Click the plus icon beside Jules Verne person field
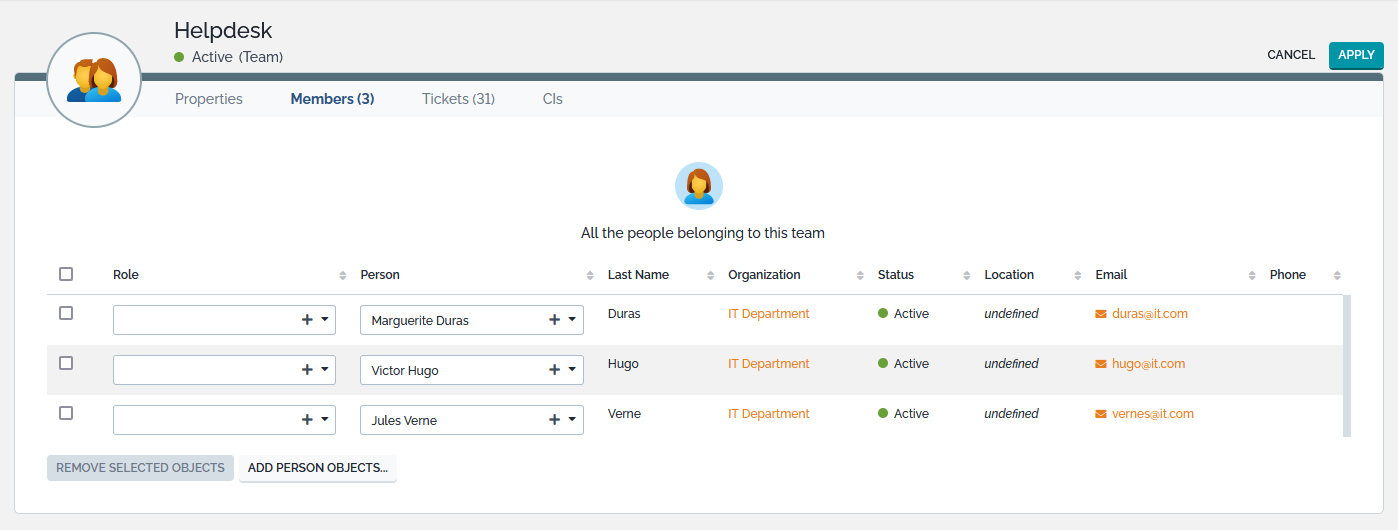Viewport: 1398px width, 530px height. pyautogui.click(x=554, y=420)
